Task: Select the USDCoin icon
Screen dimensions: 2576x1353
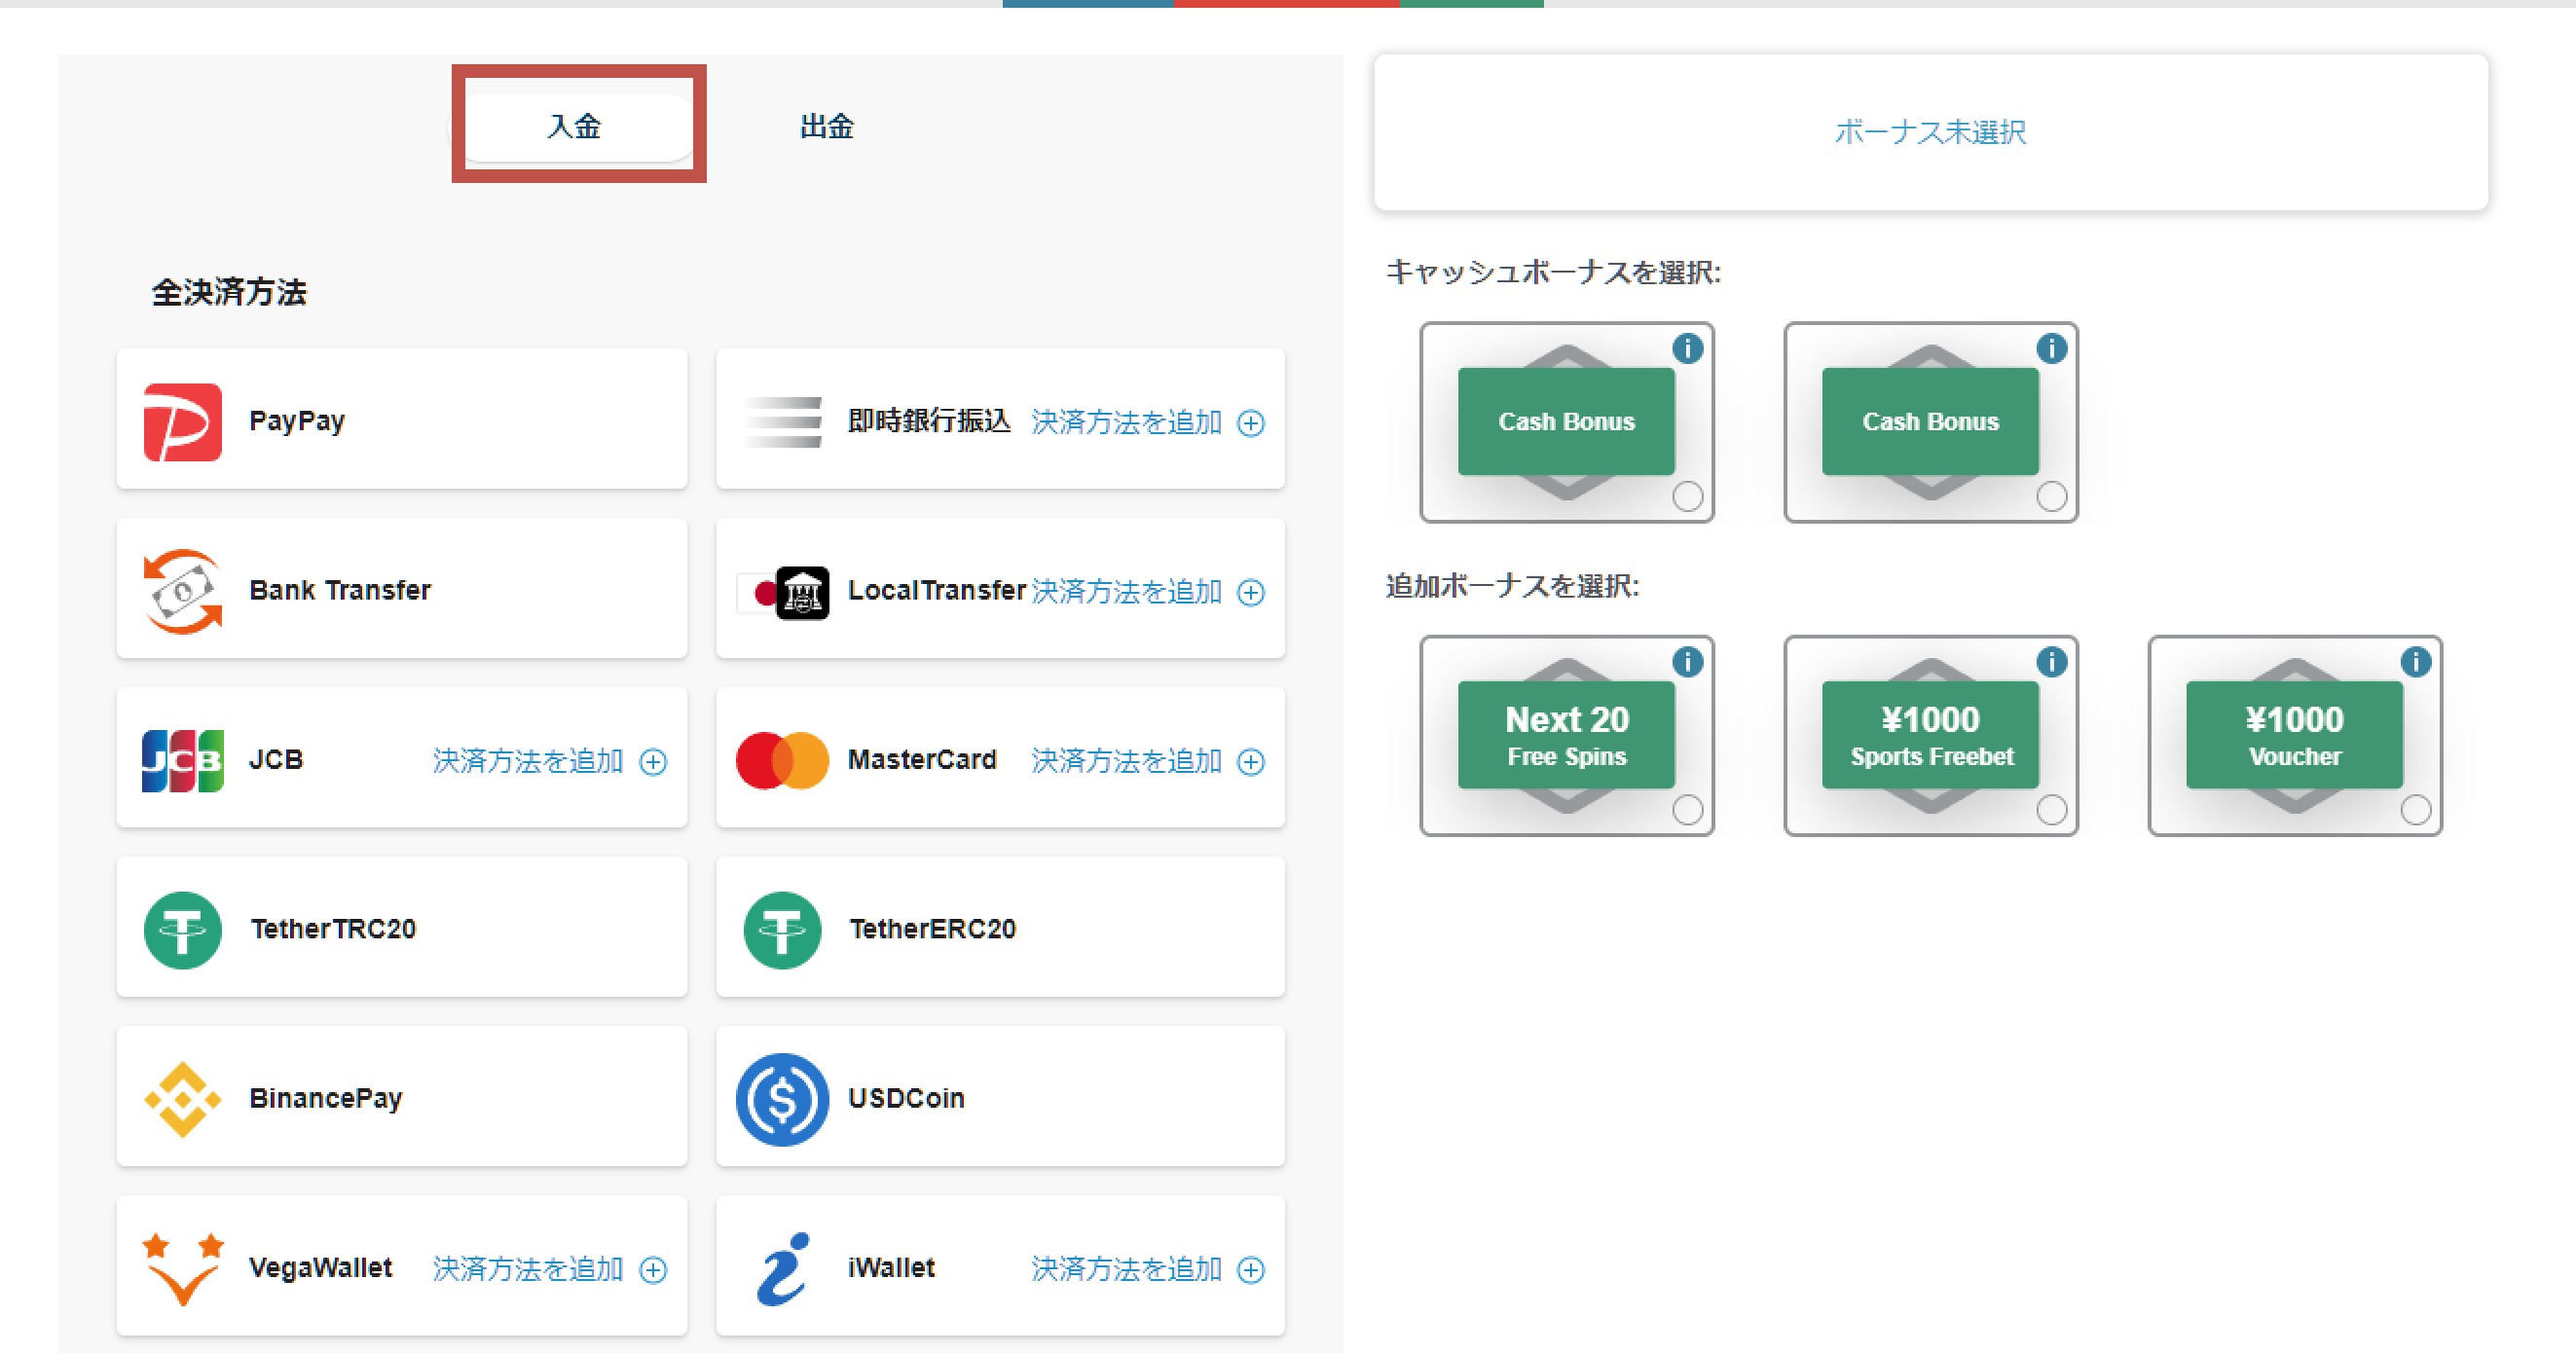Action: click(x=783, y=1097)
